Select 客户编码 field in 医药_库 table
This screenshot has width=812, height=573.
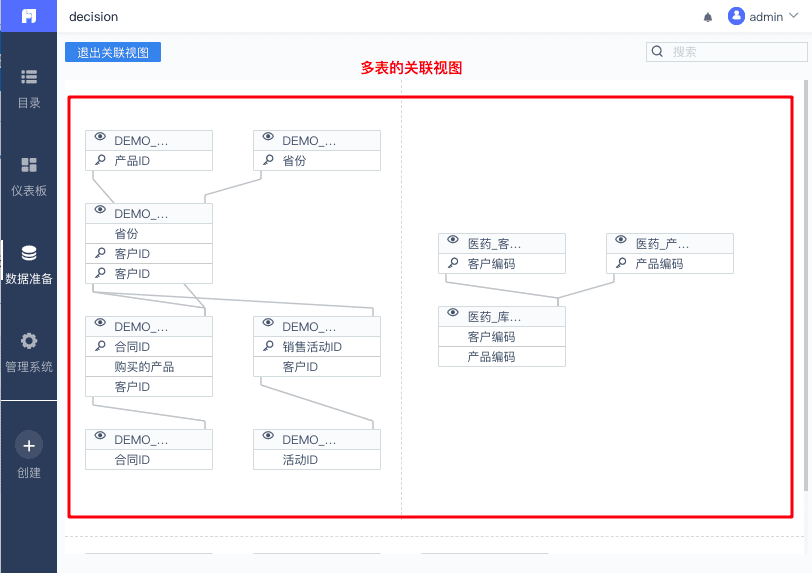502,337
